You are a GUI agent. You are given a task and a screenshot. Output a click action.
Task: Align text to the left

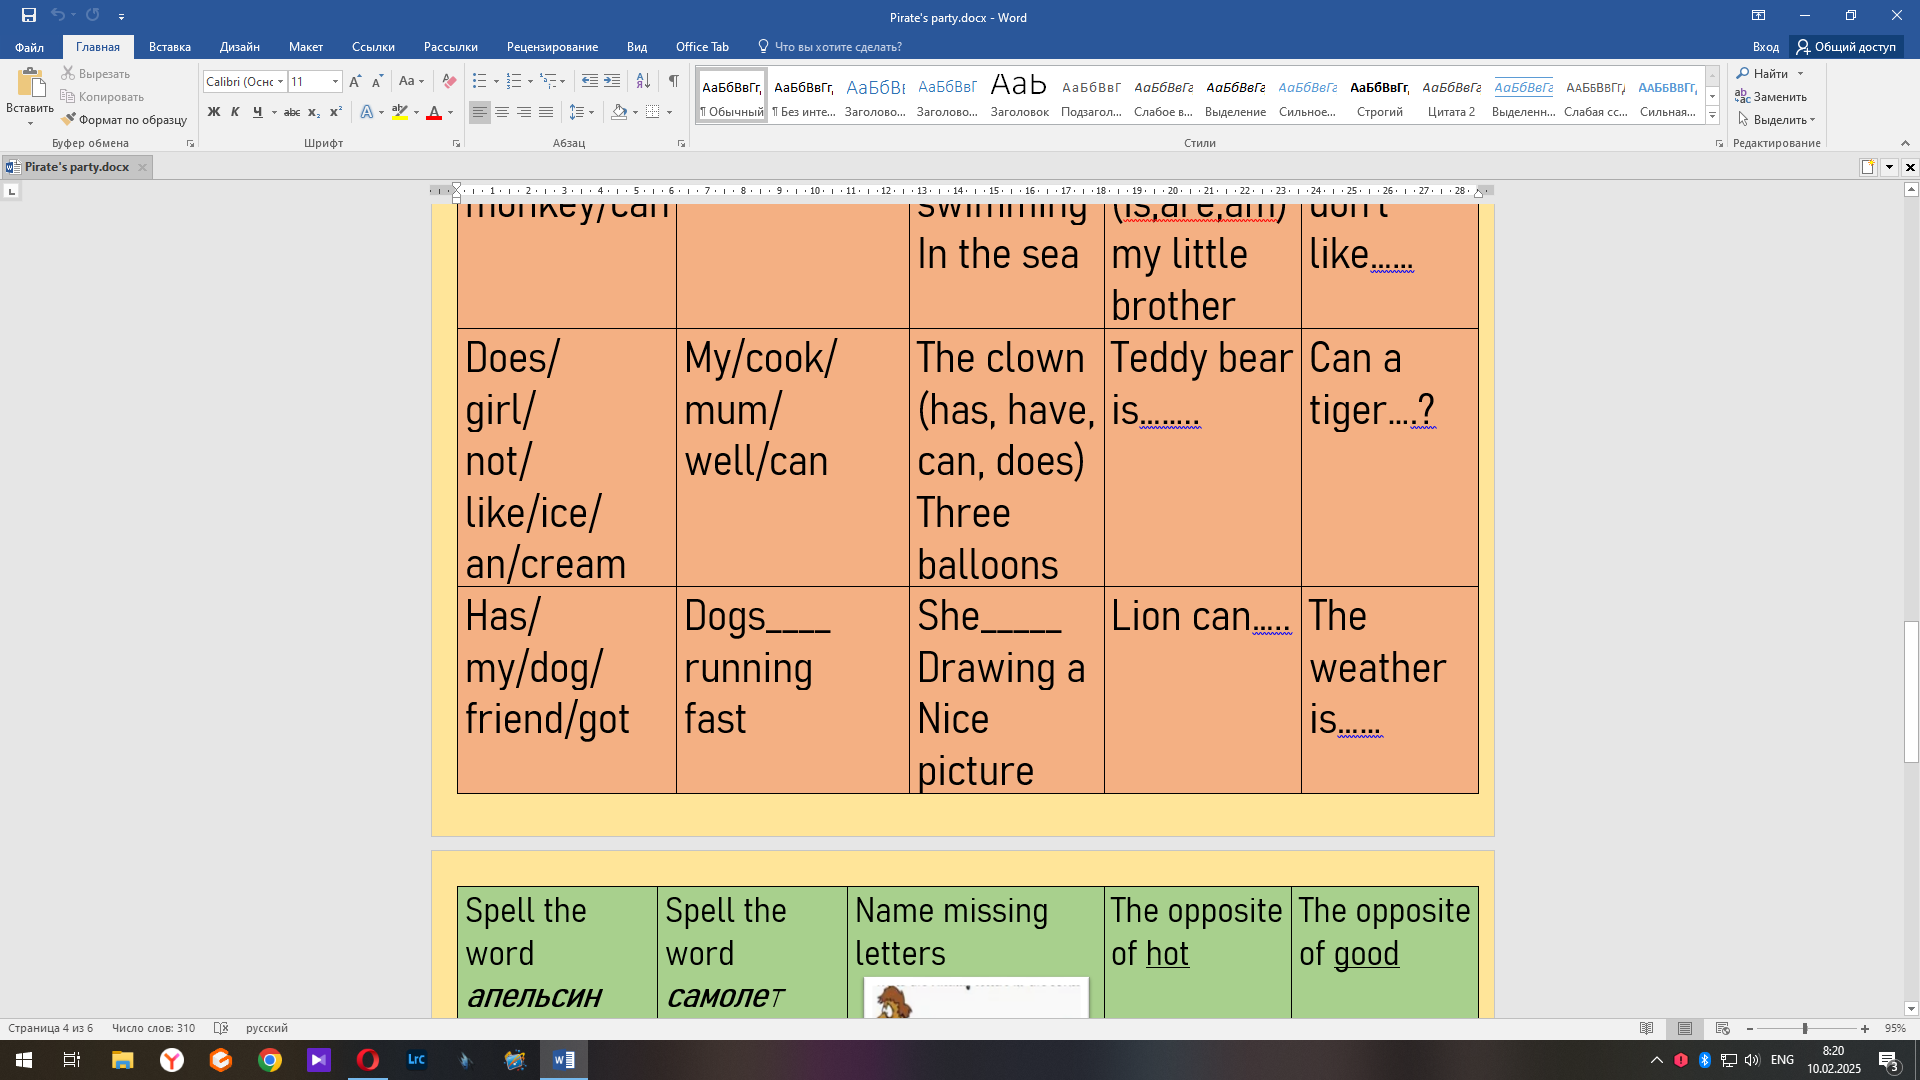click(480, 112)
